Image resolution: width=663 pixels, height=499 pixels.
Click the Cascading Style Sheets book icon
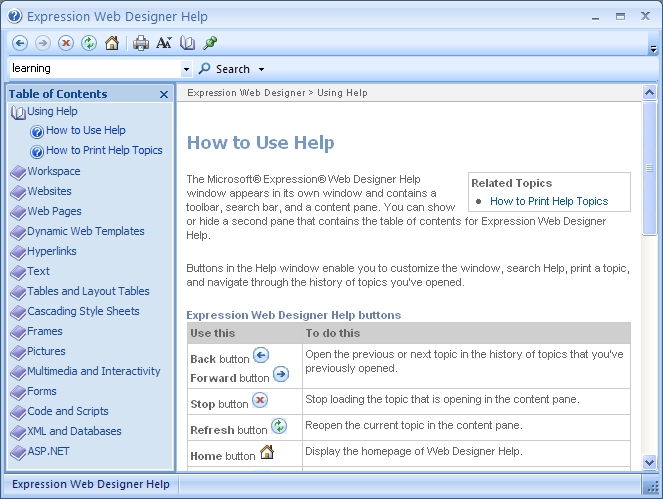[18, 313]
